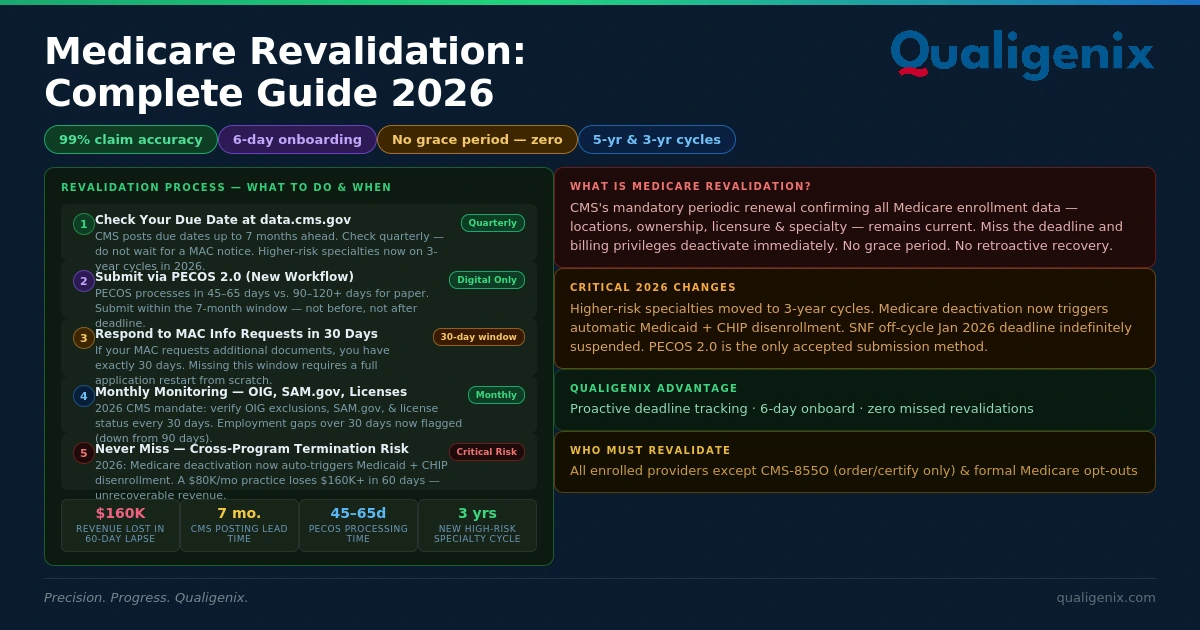The width and height of the screenshot is (1200, 630).
Task: Click the 3 yrs high-risk specialty cycle card
Action: (x=477, y=525)
